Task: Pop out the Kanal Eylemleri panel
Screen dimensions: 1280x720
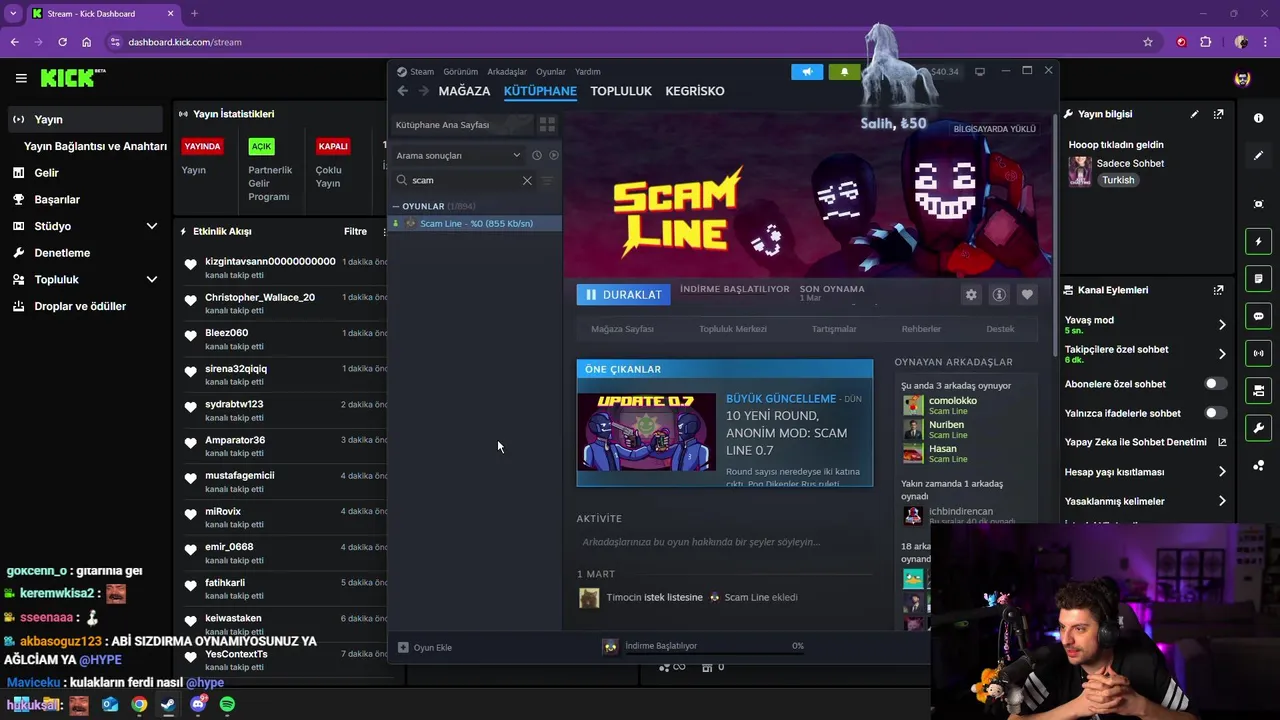Action: (x=1218, y=290)
